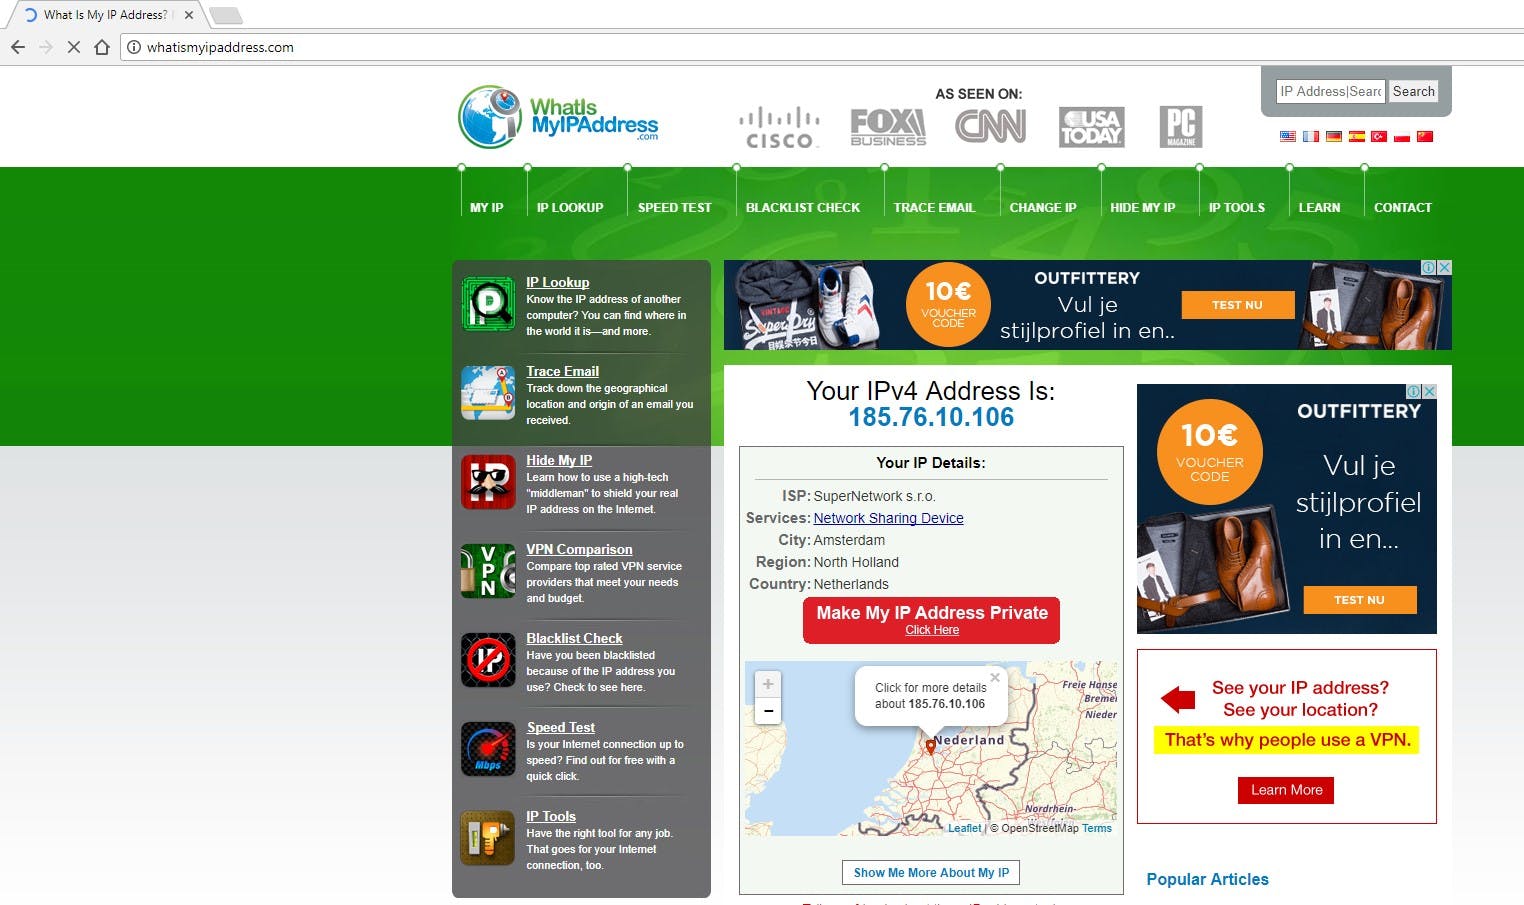This screenshot has width=1524, height=905.
Task: Click the Blacklist Check no-entry icon
Action: [x=487, y=660]
